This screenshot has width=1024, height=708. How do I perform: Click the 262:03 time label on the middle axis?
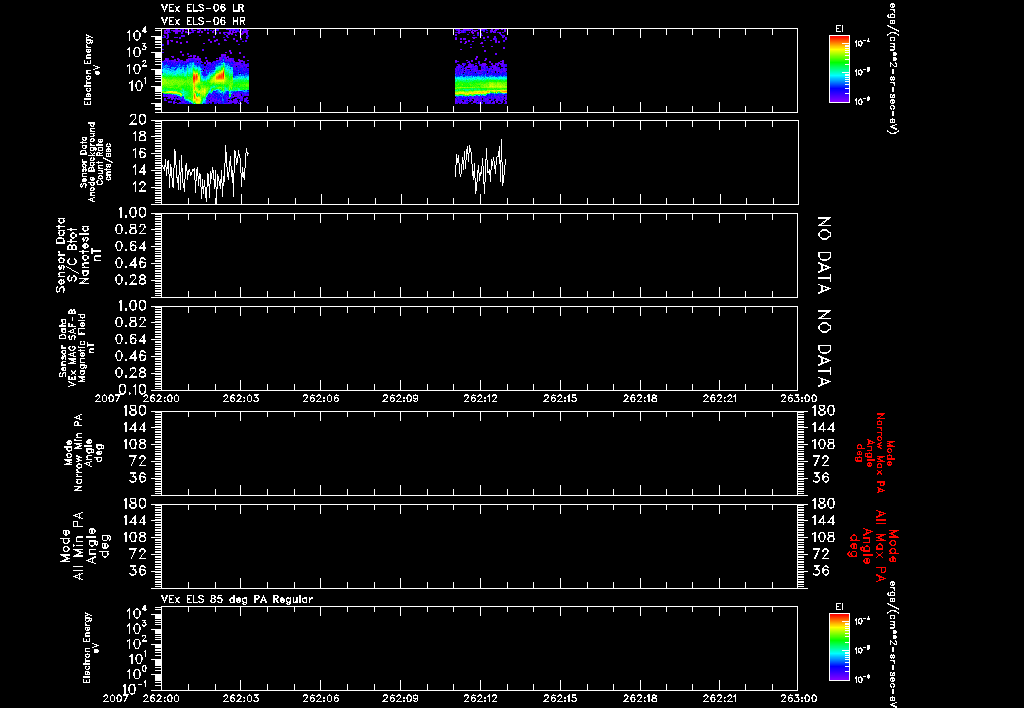point(241,398)
